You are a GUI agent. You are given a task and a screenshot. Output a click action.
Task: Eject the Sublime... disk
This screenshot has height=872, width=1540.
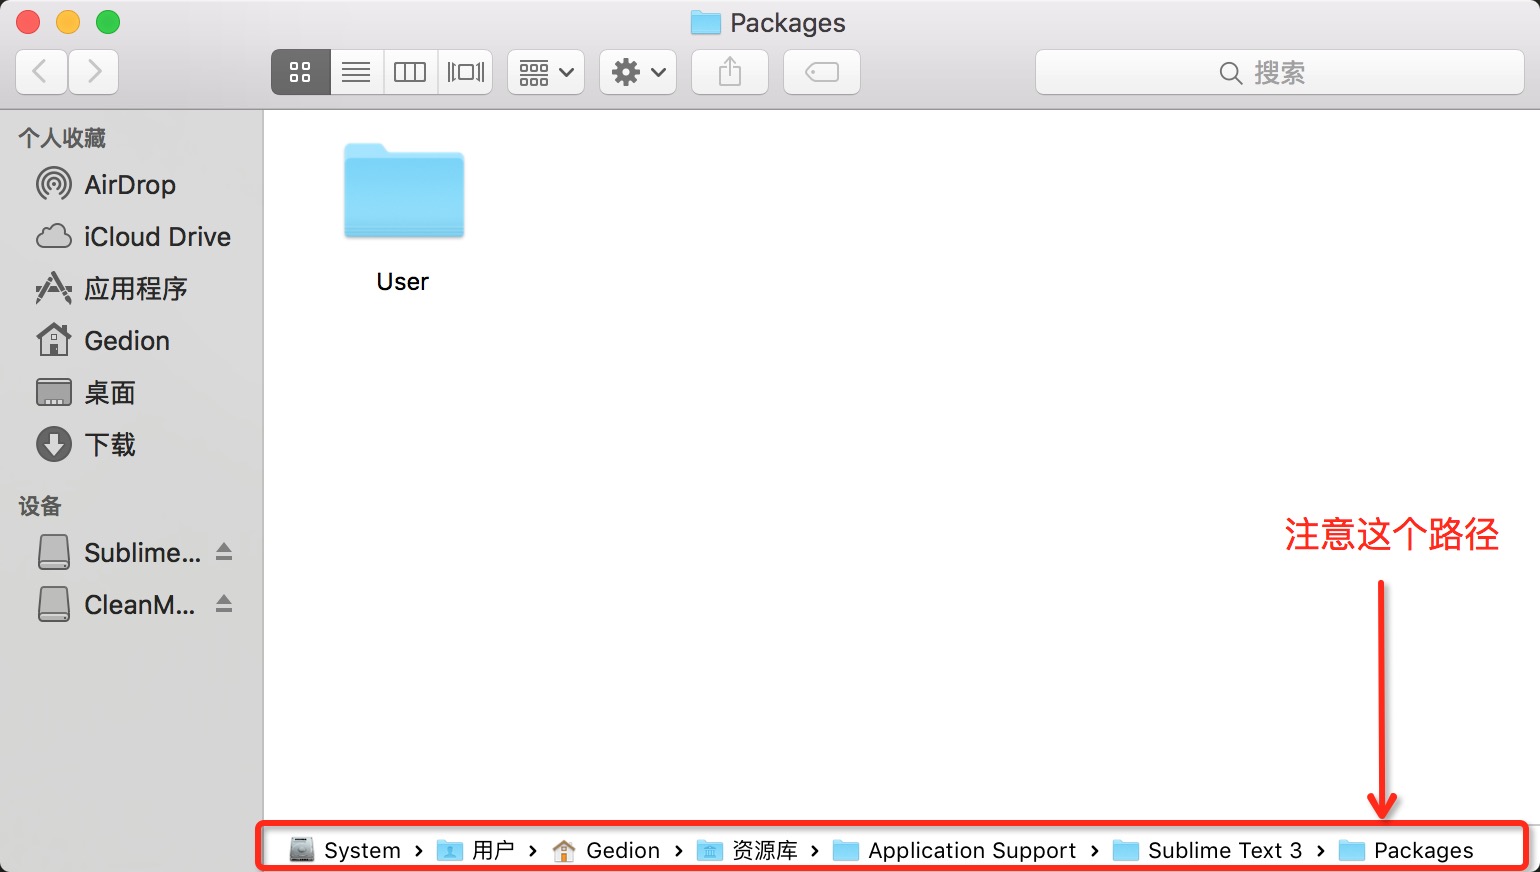tap(224, 552)
